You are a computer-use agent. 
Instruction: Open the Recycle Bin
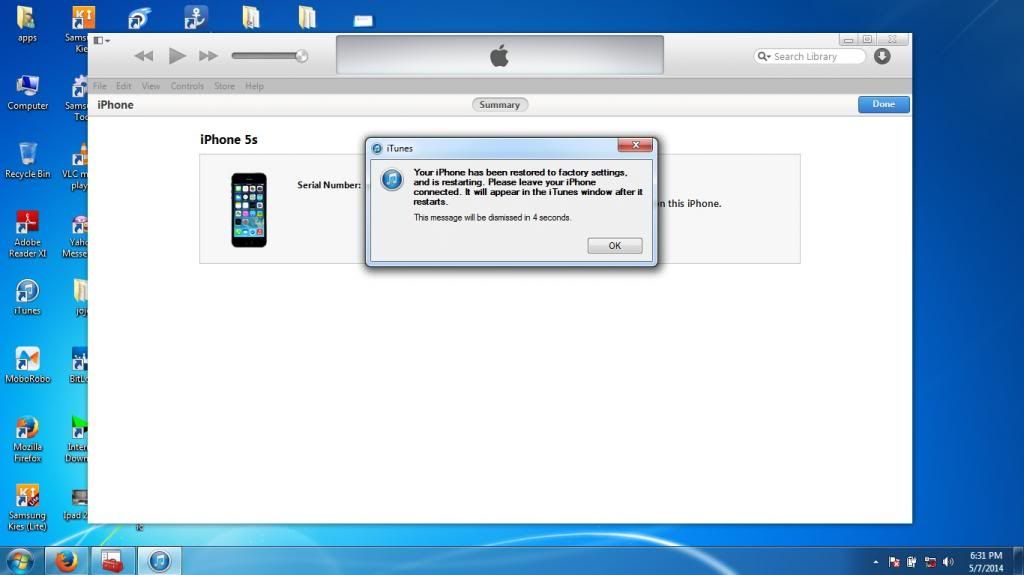coord(27,161)
